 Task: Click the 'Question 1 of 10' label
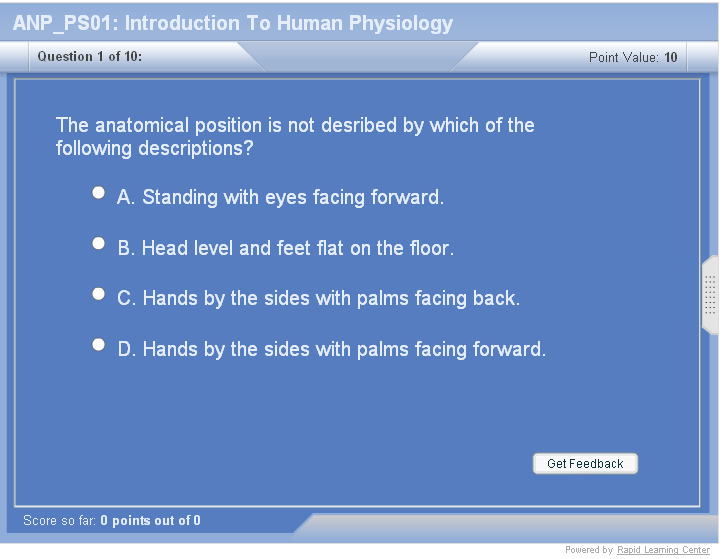point(89,57)
